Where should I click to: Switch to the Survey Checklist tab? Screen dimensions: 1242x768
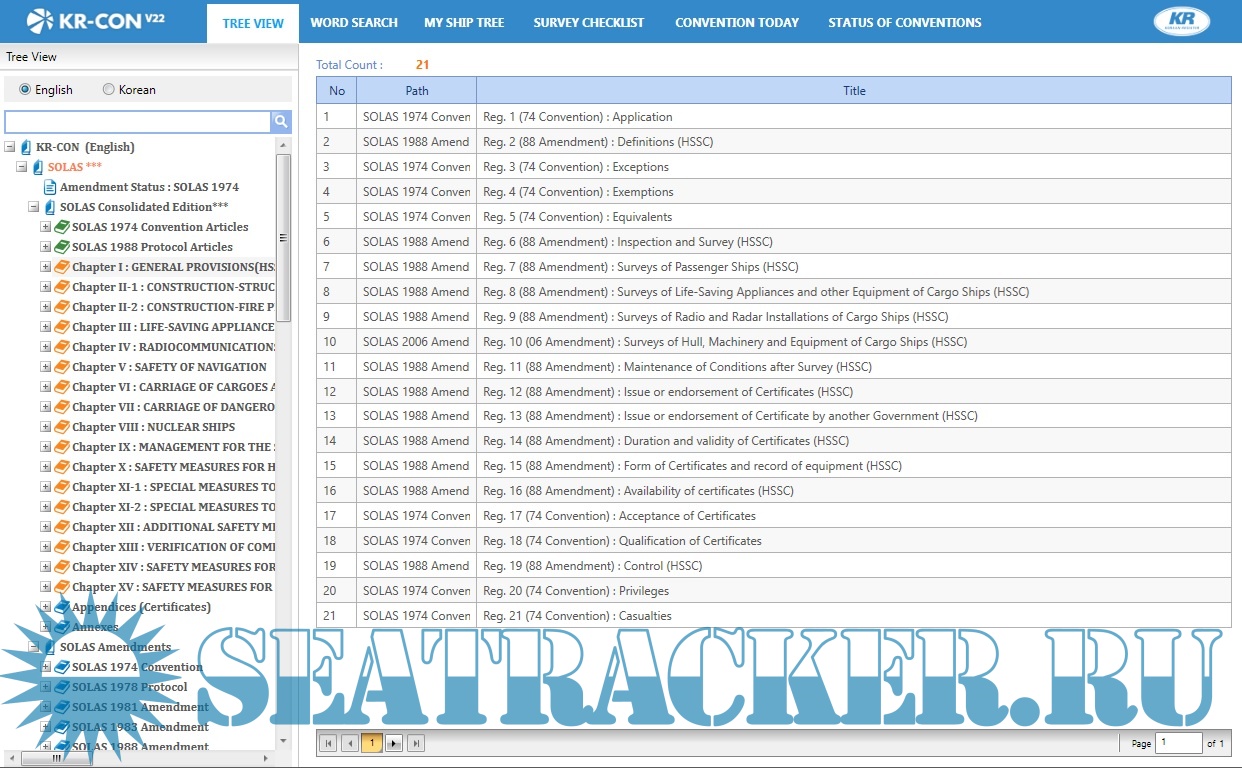click(x=589, y=22)
